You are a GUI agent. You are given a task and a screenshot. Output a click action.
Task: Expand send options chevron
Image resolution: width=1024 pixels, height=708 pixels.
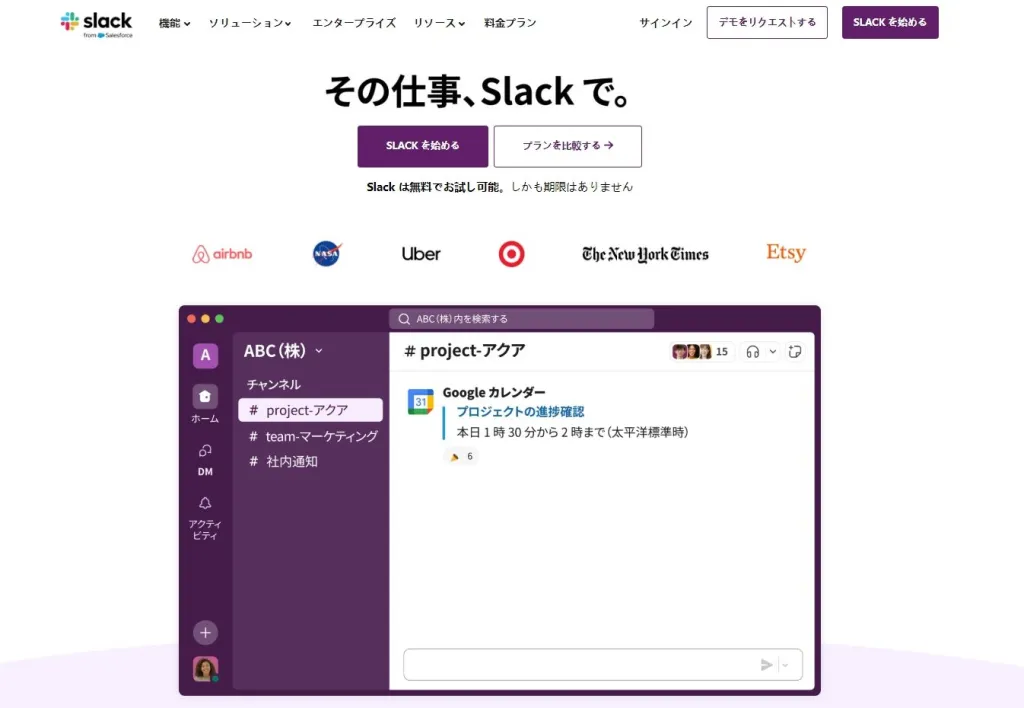(x=785, y=665)
